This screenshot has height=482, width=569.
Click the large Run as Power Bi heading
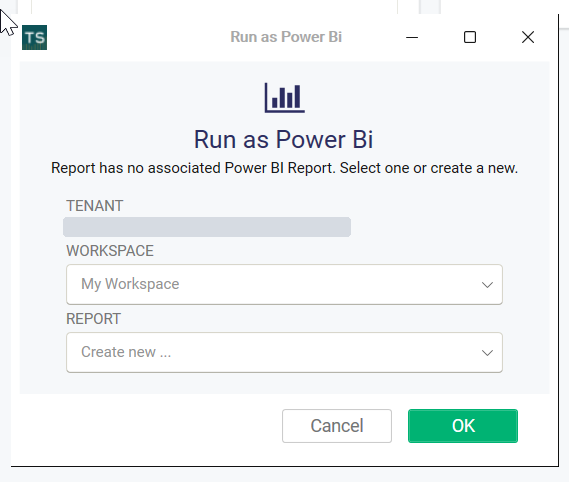click(x=283, y=139)
